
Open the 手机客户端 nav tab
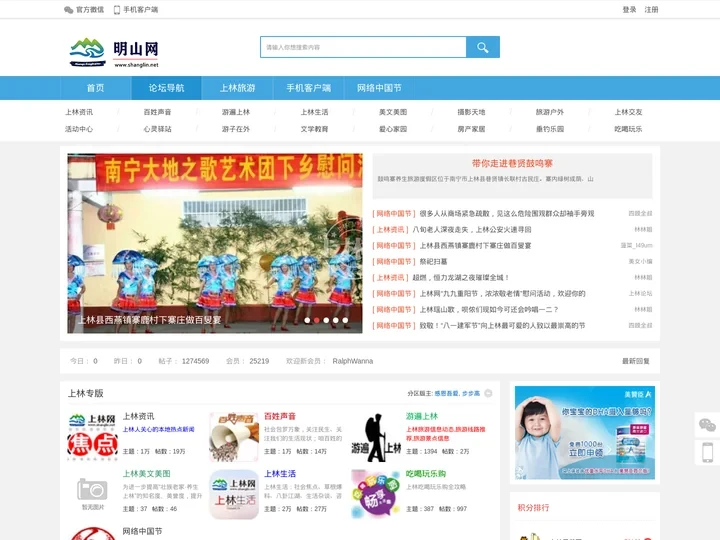(309, 88)
